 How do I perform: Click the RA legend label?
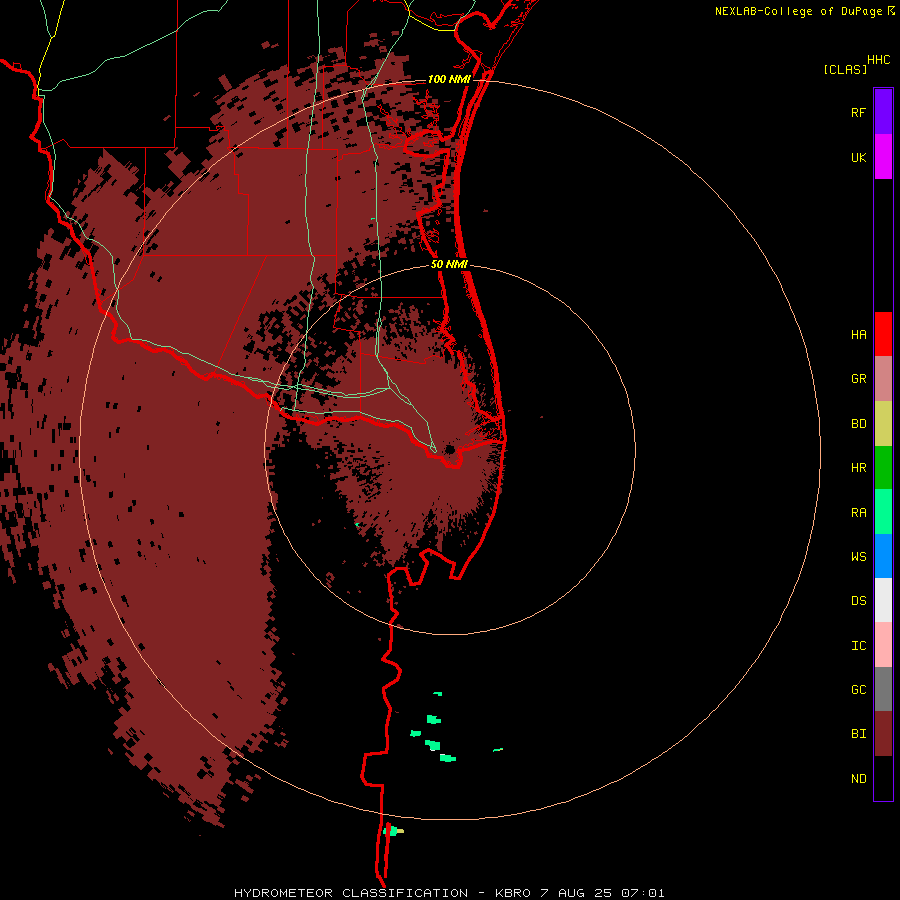[859, 513]
